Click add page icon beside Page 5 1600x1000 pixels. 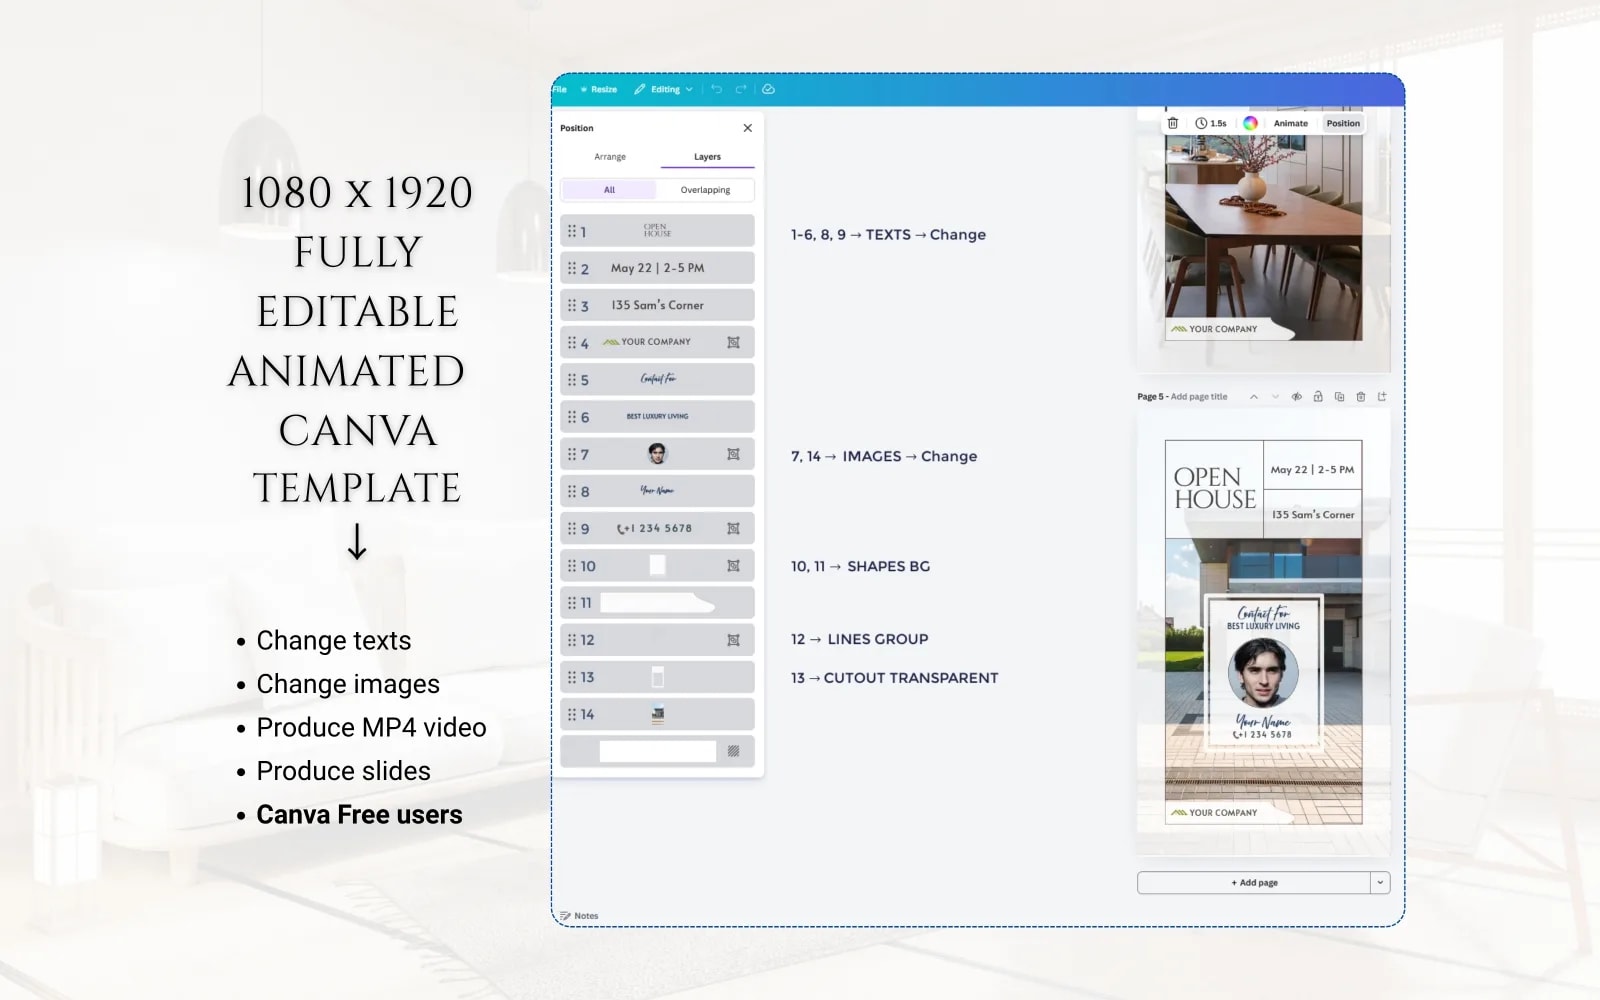(1382, 397)
